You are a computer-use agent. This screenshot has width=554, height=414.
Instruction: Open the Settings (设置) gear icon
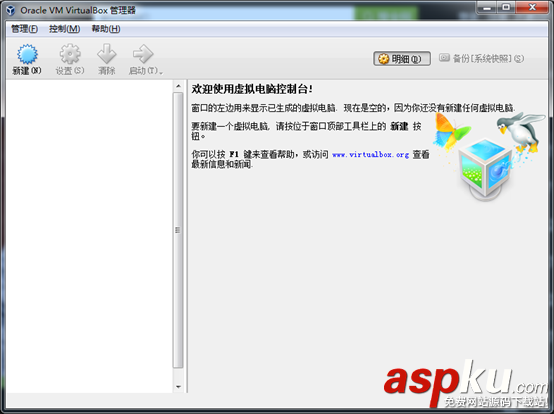pos(70,54)
